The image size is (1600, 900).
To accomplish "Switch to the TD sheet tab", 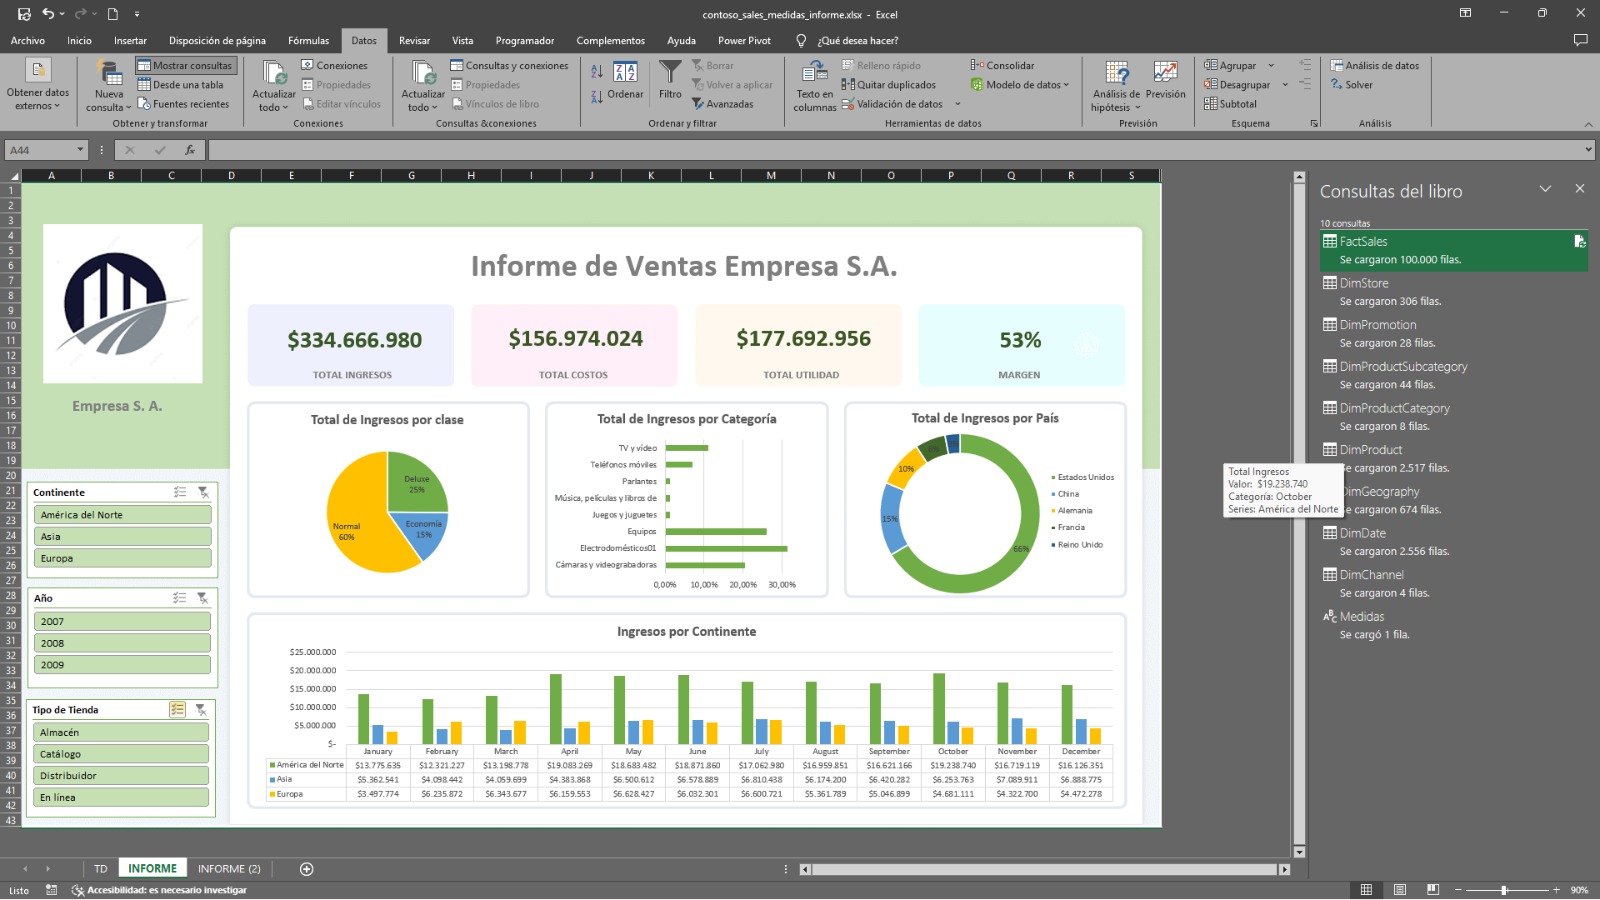I will 100,869.
